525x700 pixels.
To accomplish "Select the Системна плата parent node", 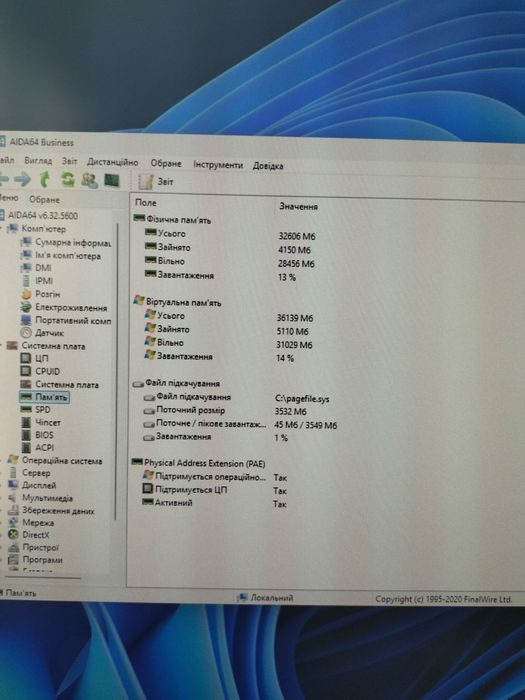I will pyautogui.click(x=53, y=346).
